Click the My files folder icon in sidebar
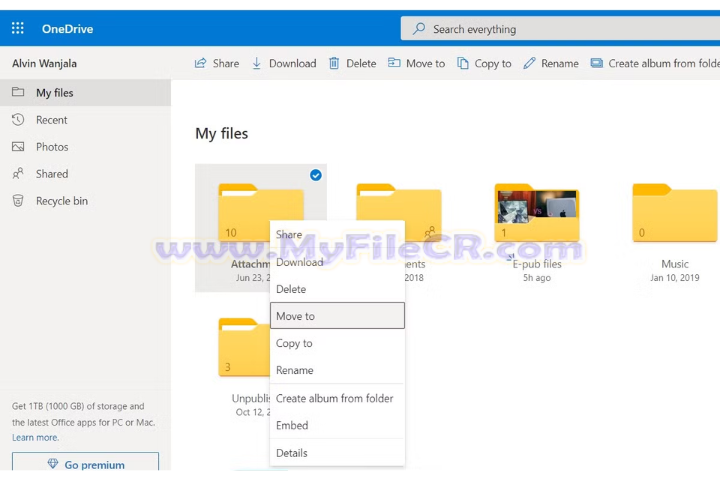 pos(18,92)
